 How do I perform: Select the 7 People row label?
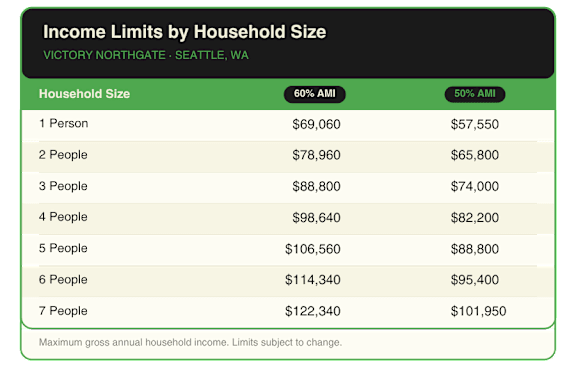[63, 311]
